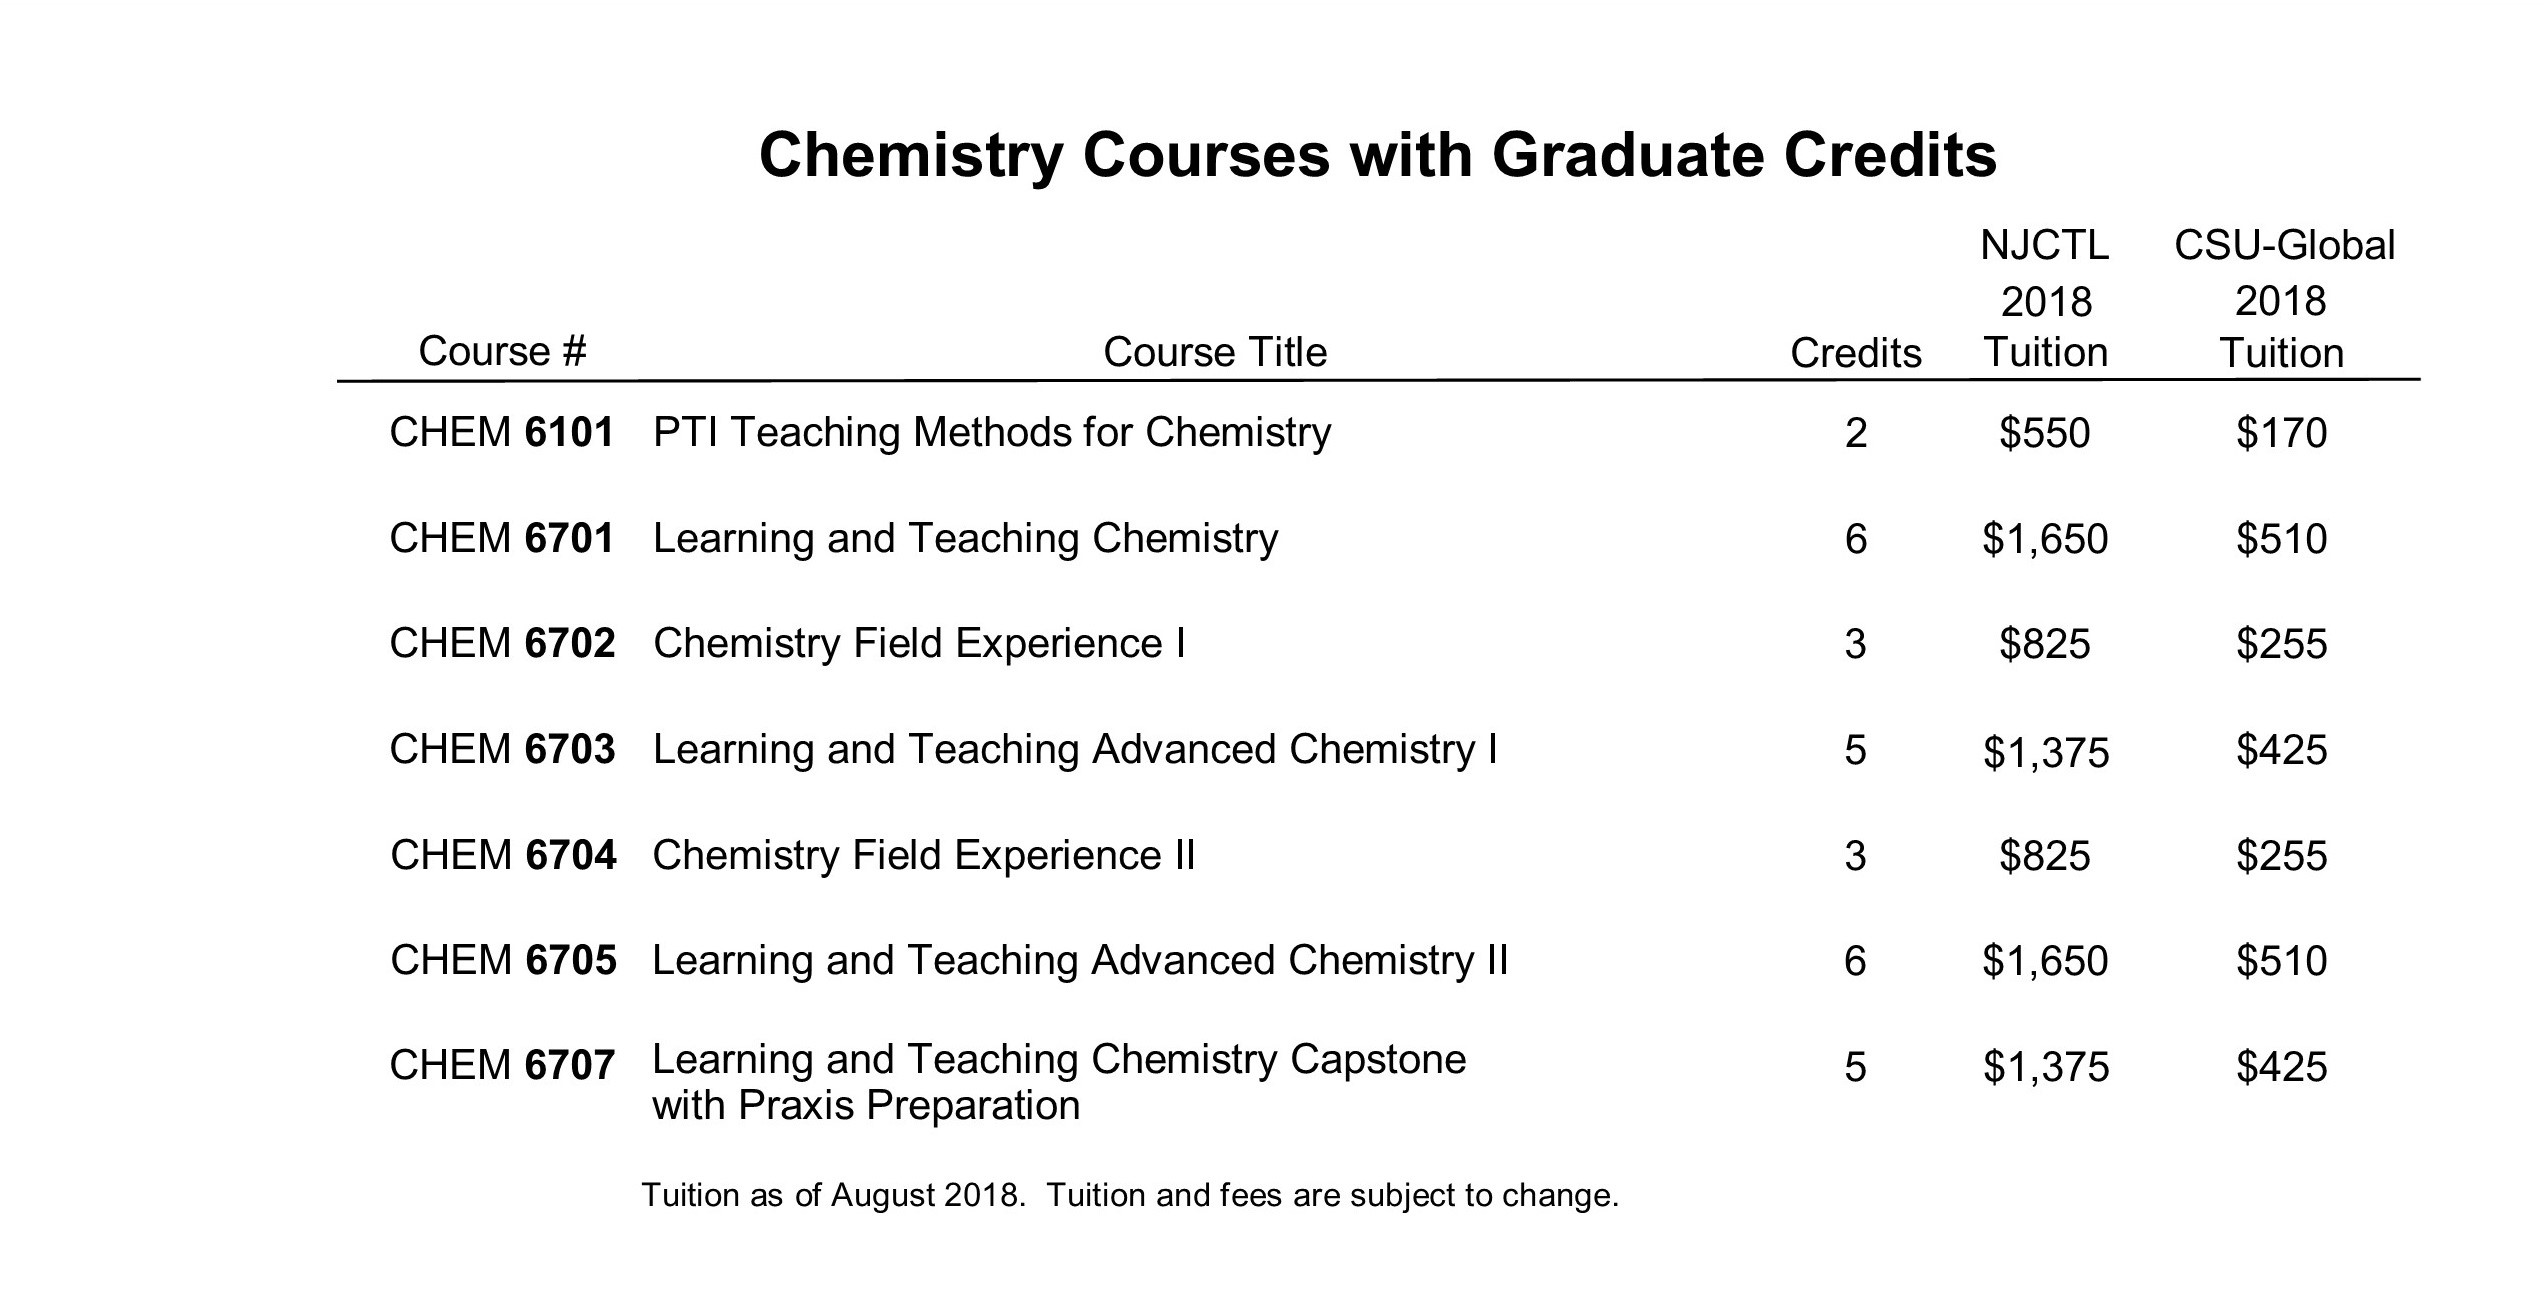2544x1297 pixels.
Task: Click the Course Title column header
Action: 1215,352
